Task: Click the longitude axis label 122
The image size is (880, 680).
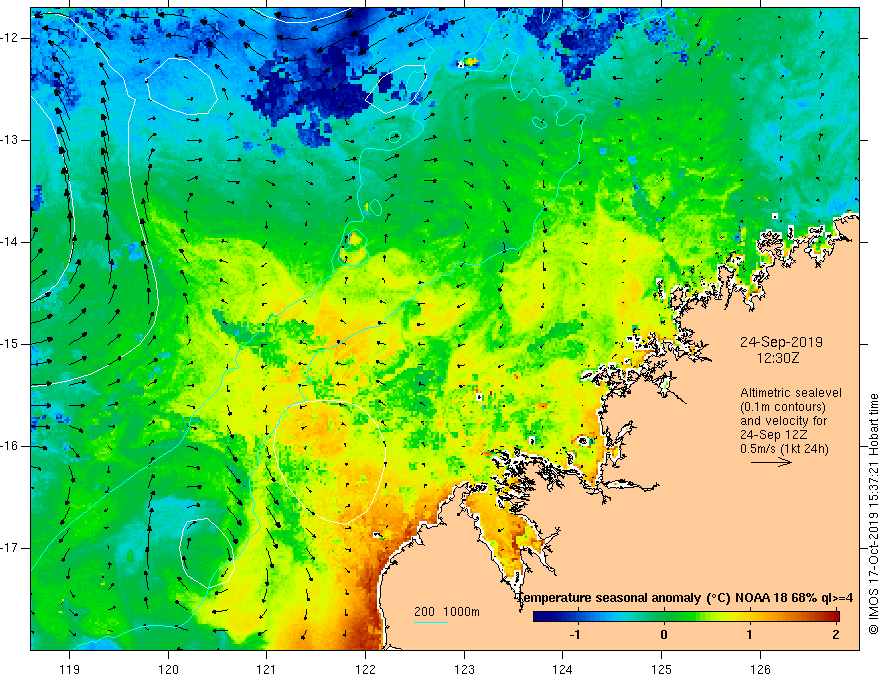Action: click(x=365, y=669)
